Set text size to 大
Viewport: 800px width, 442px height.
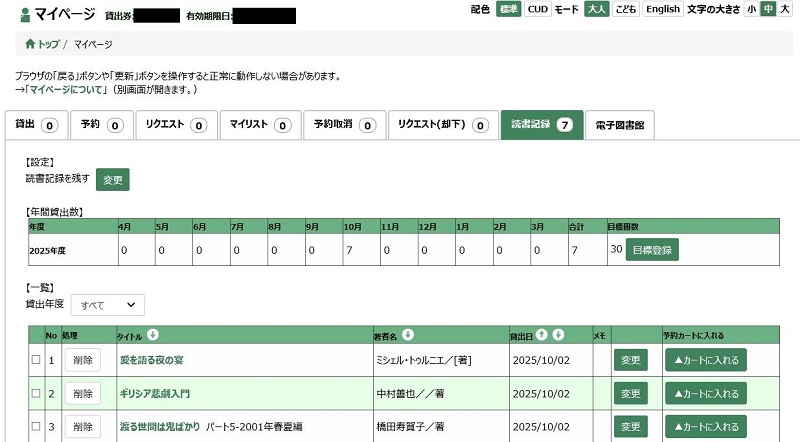pyautogui.click(x=786, y=10)
